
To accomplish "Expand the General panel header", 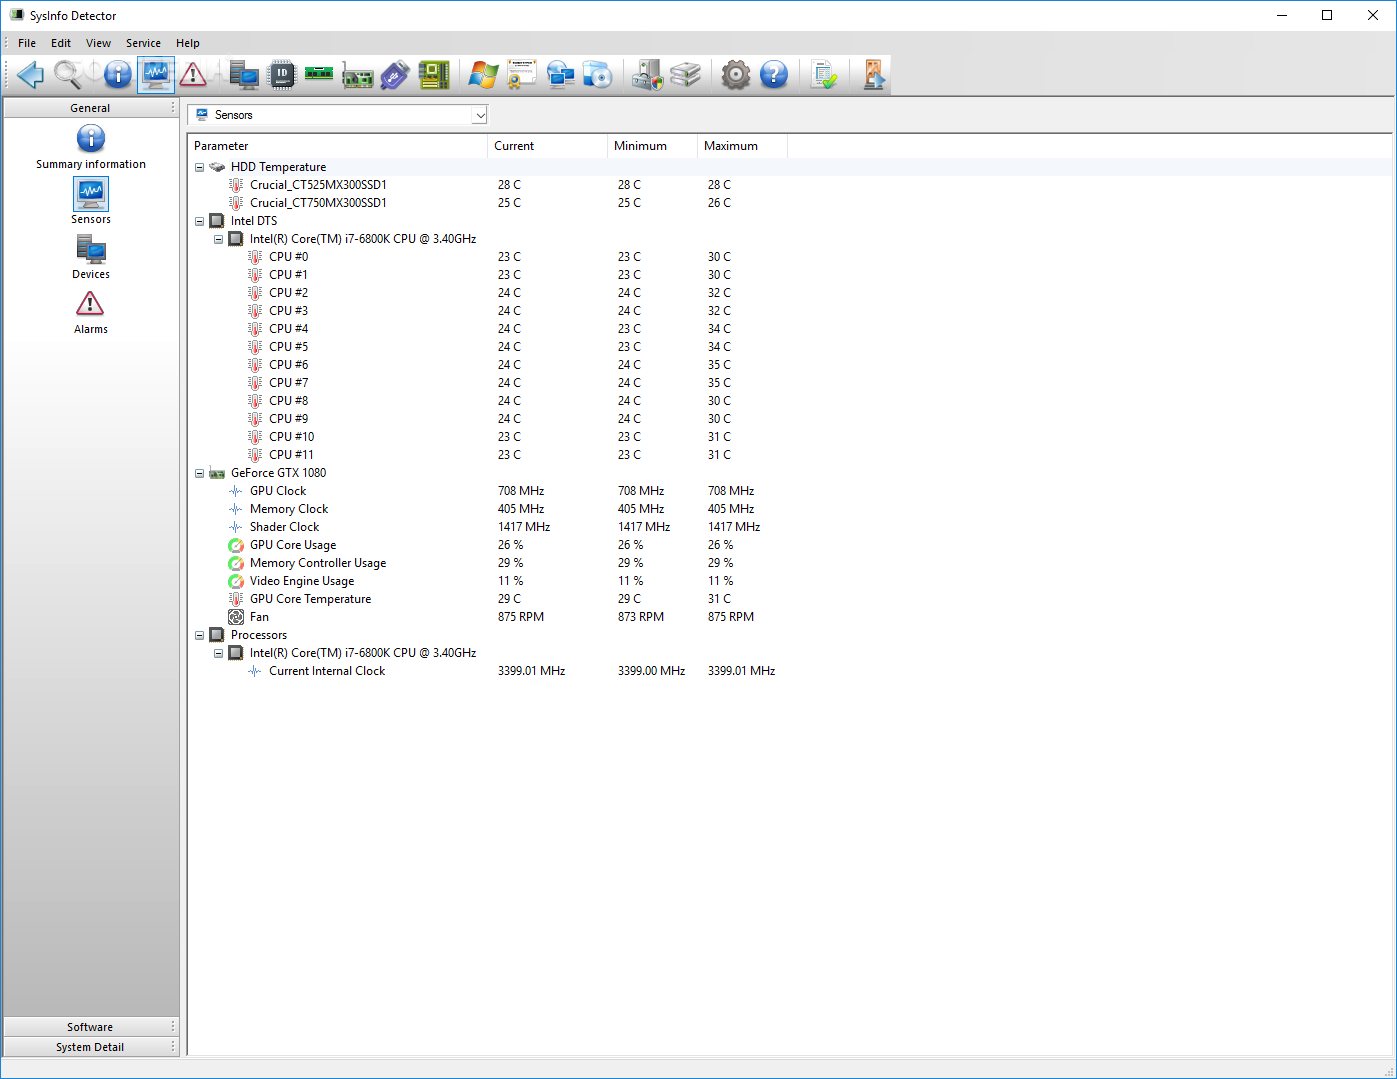I will 90,108.
